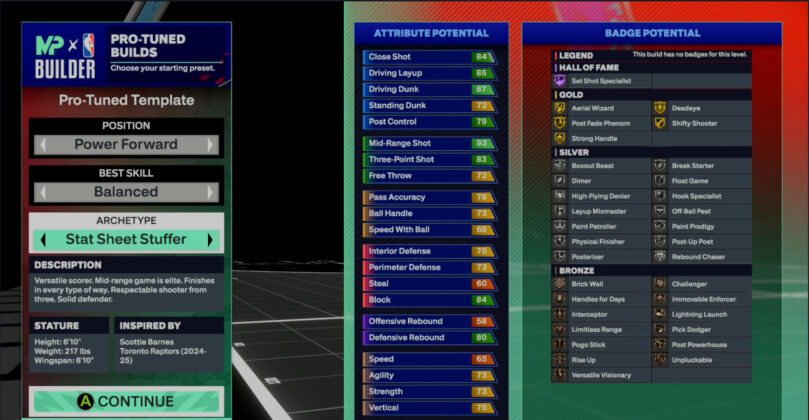Screen dimensions: 809x420
Task: Click the Vertical attribute bar
Action: (x=430, y=408)
